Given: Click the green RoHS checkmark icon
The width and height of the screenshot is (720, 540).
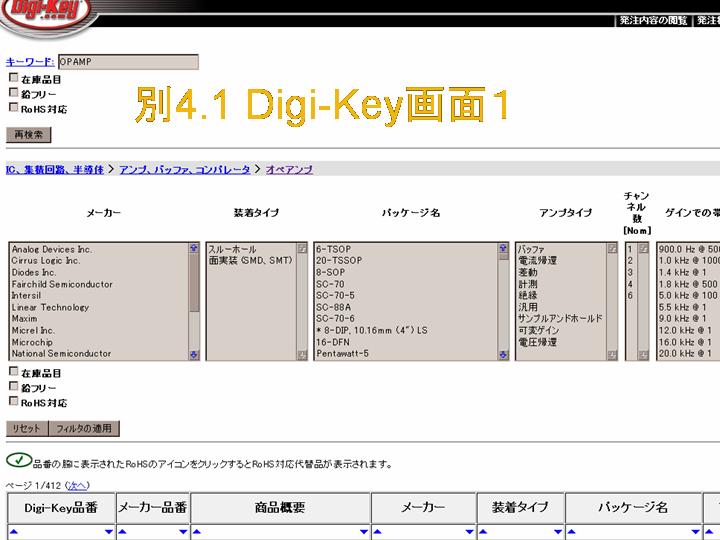Looking at the screenshot, I should click(x=19, y=460).
